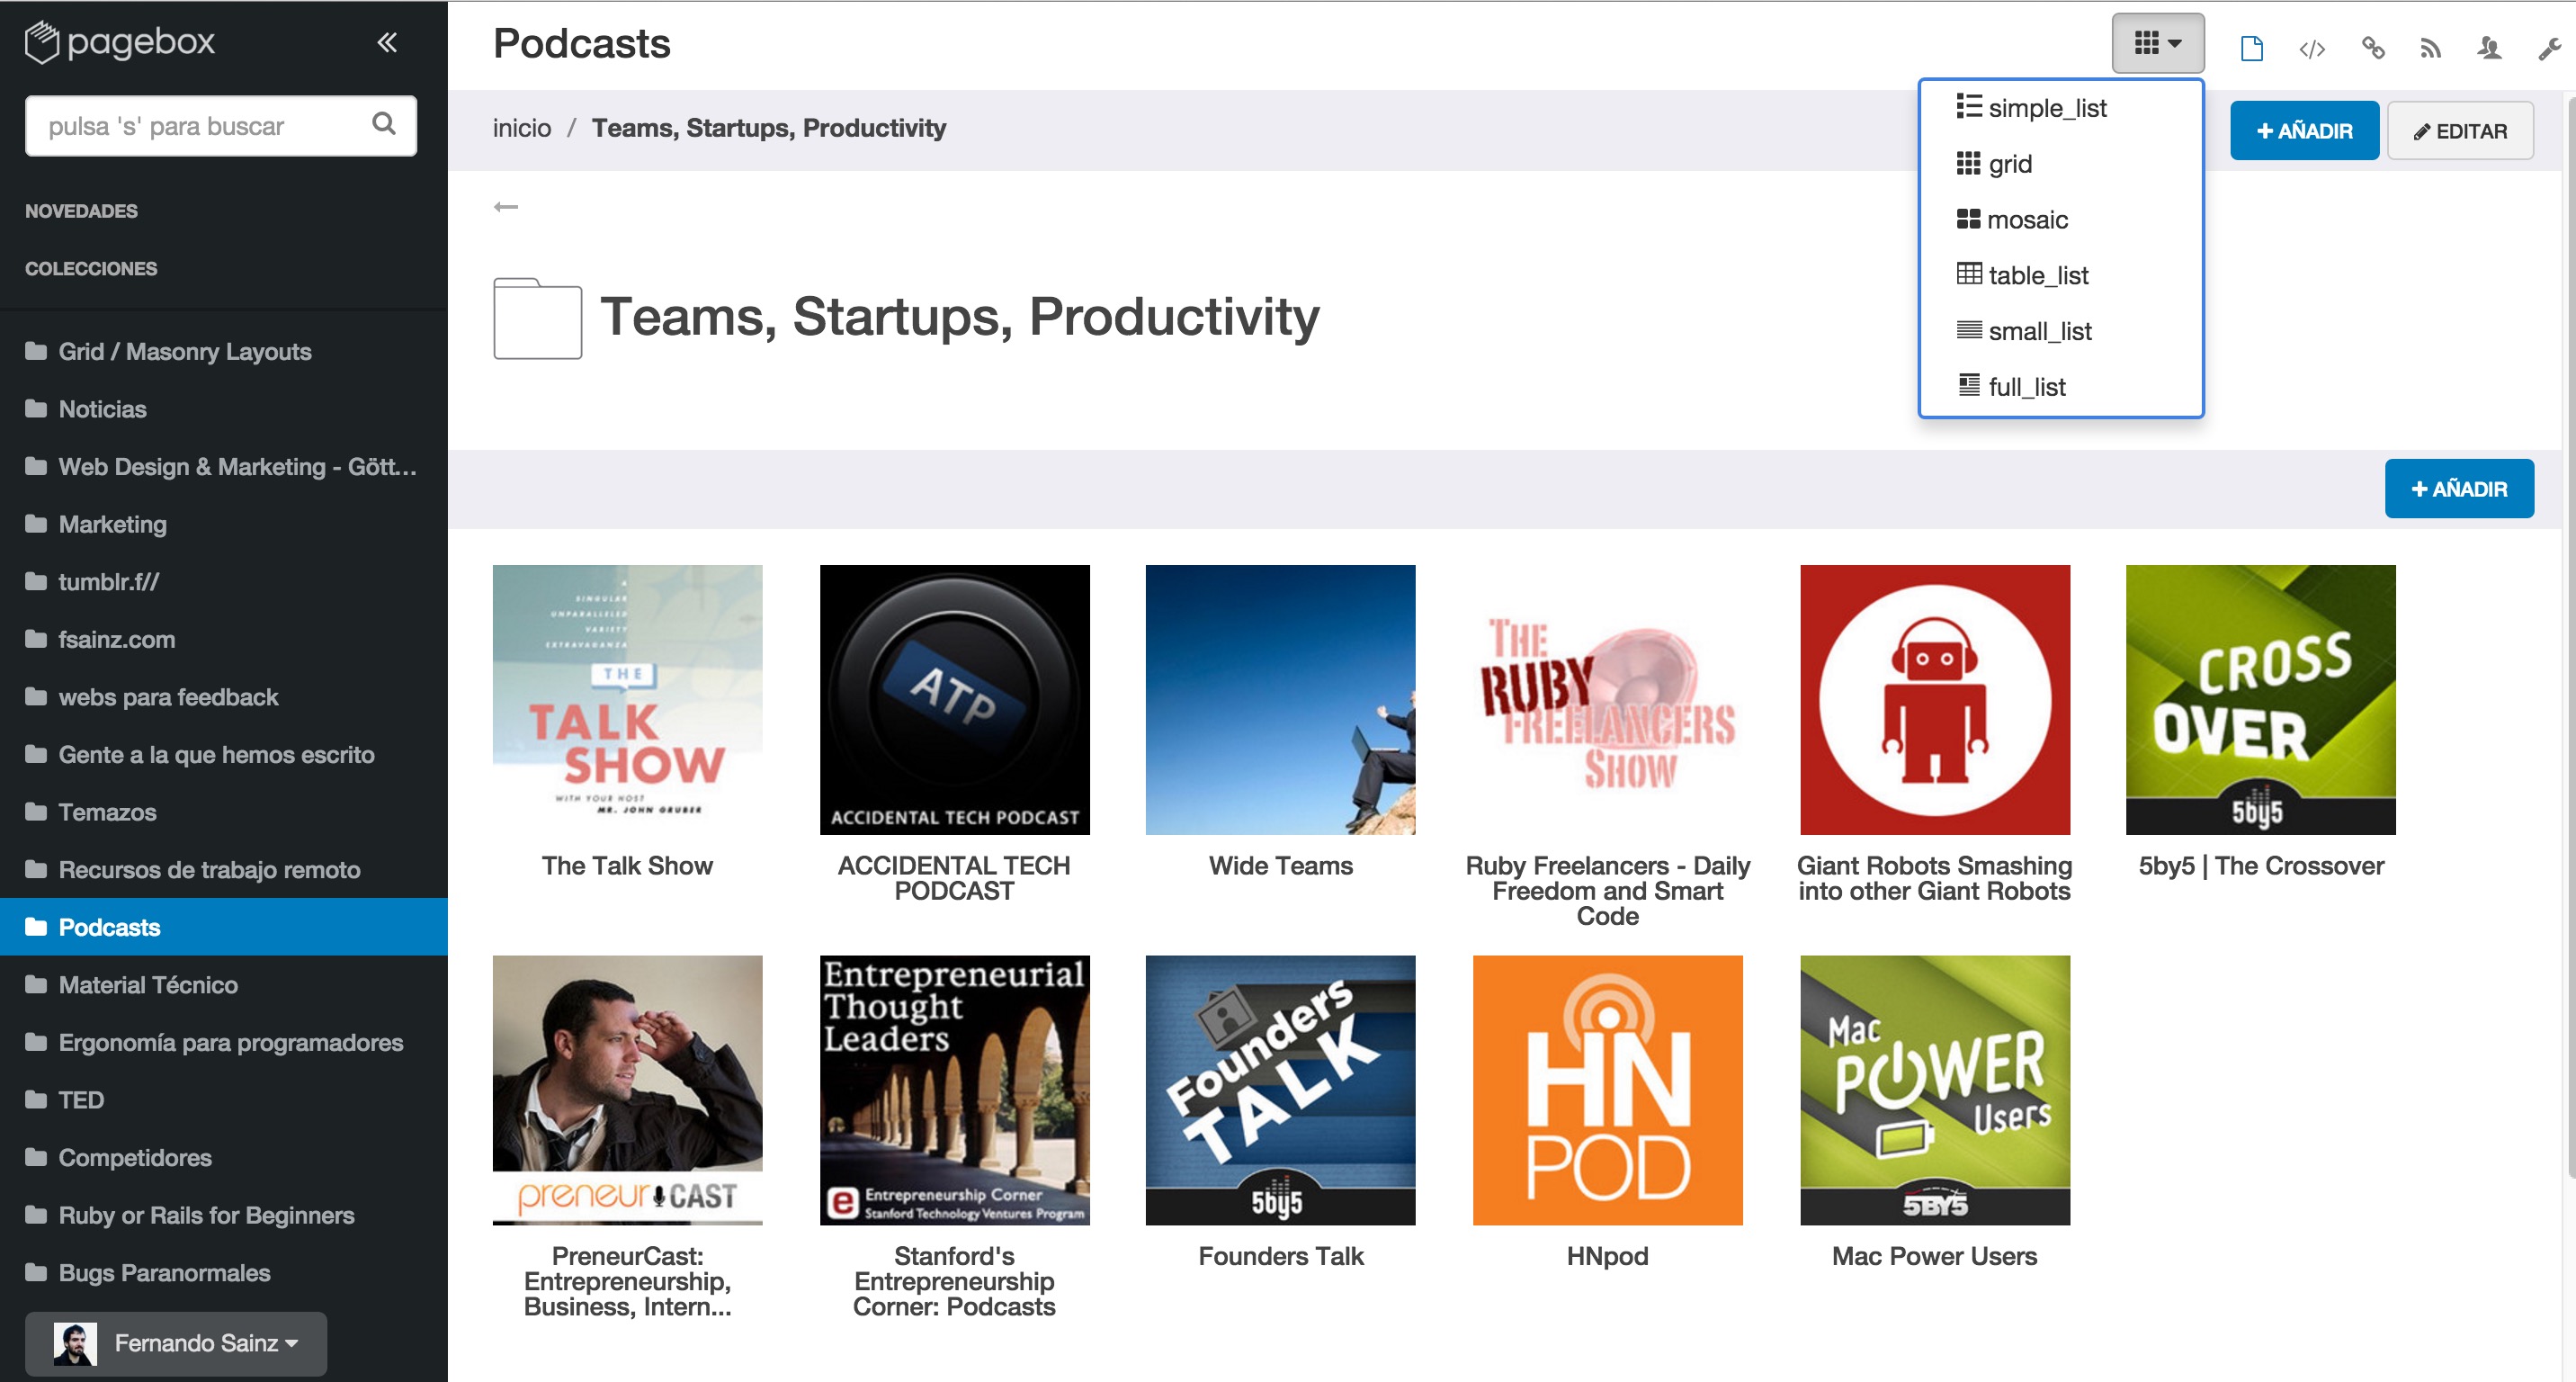2576x1382 pixels.
Task: Open Grid / Masonry Layouts collection
Action: [224, 352]
